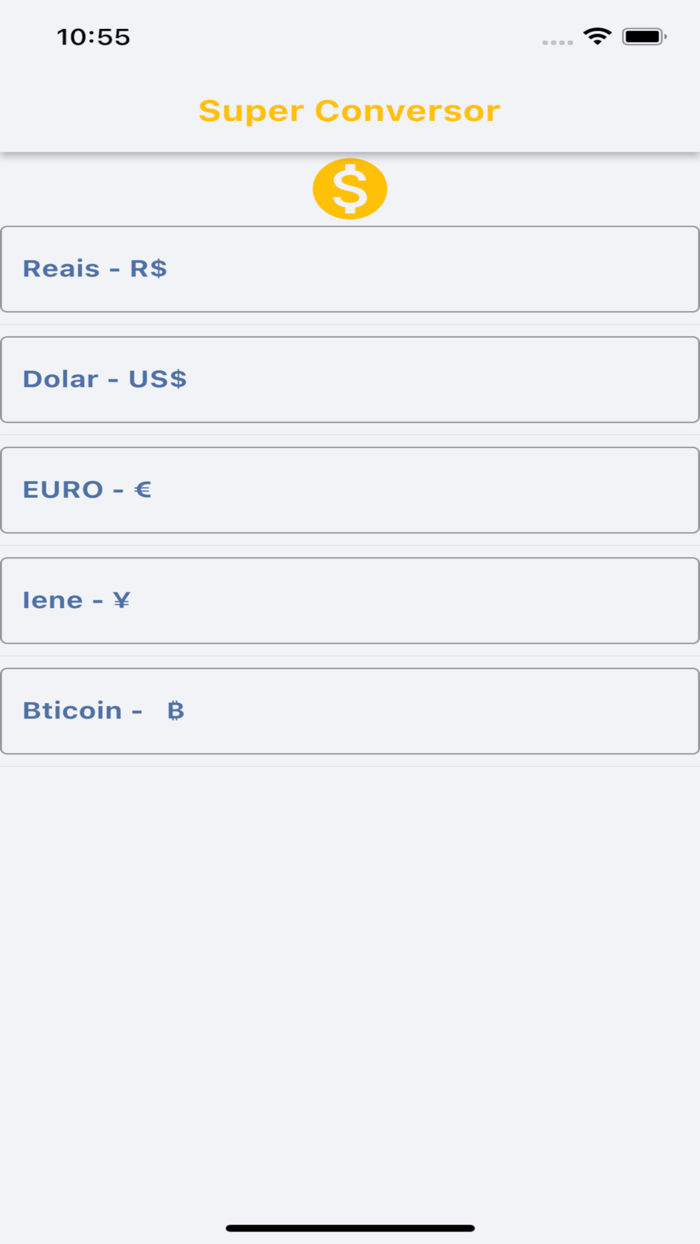The height and width of the screenshot is (1244, 700).
Task: Tap the Euro € symbol
Action: pos(143,490)
